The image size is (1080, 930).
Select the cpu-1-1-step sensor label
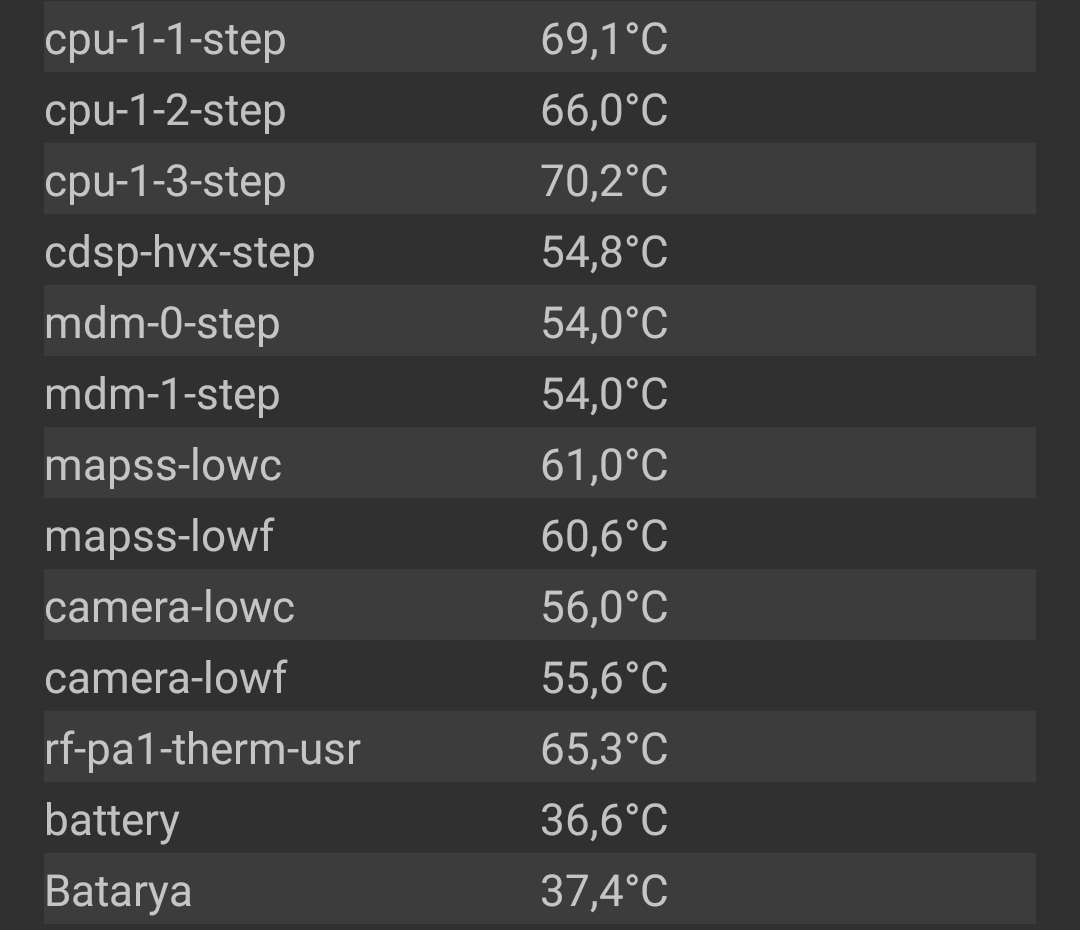[x=165, y=41]
